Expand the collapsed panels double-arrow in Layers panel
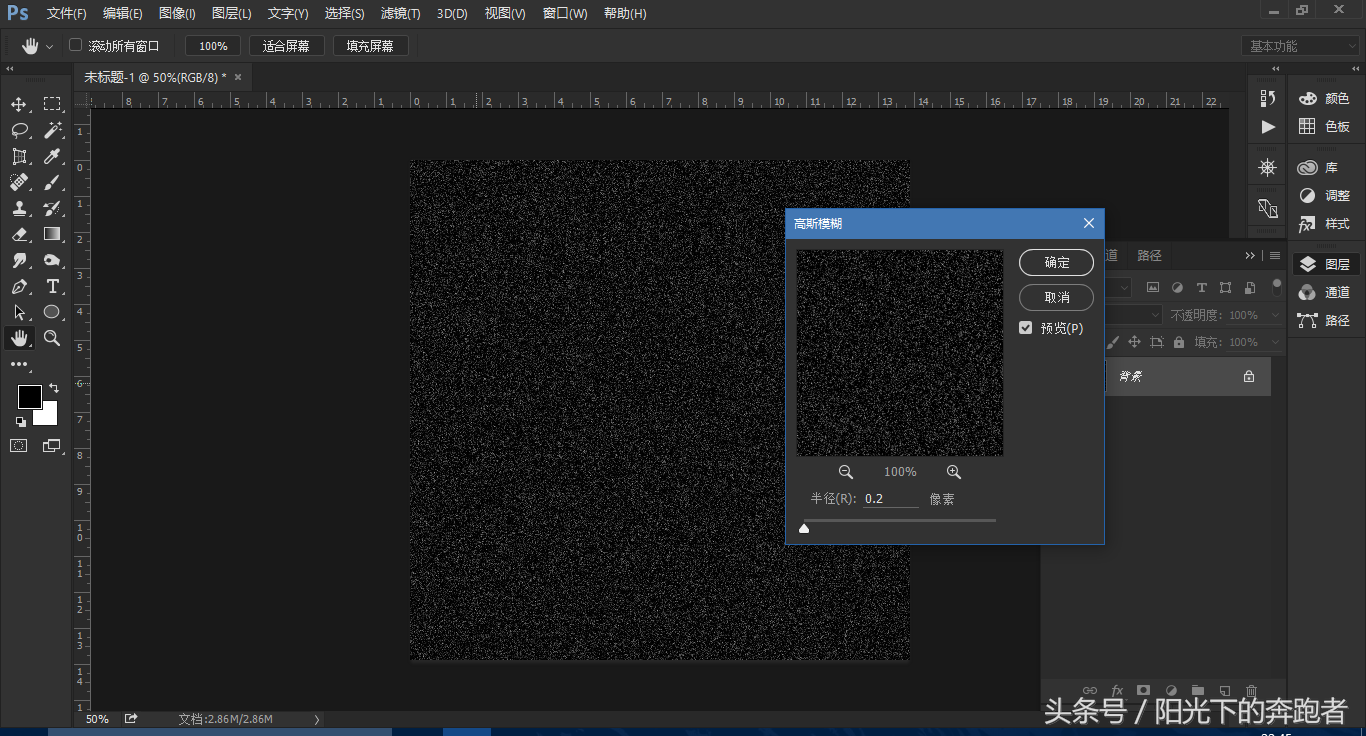 pos(1250,256)
